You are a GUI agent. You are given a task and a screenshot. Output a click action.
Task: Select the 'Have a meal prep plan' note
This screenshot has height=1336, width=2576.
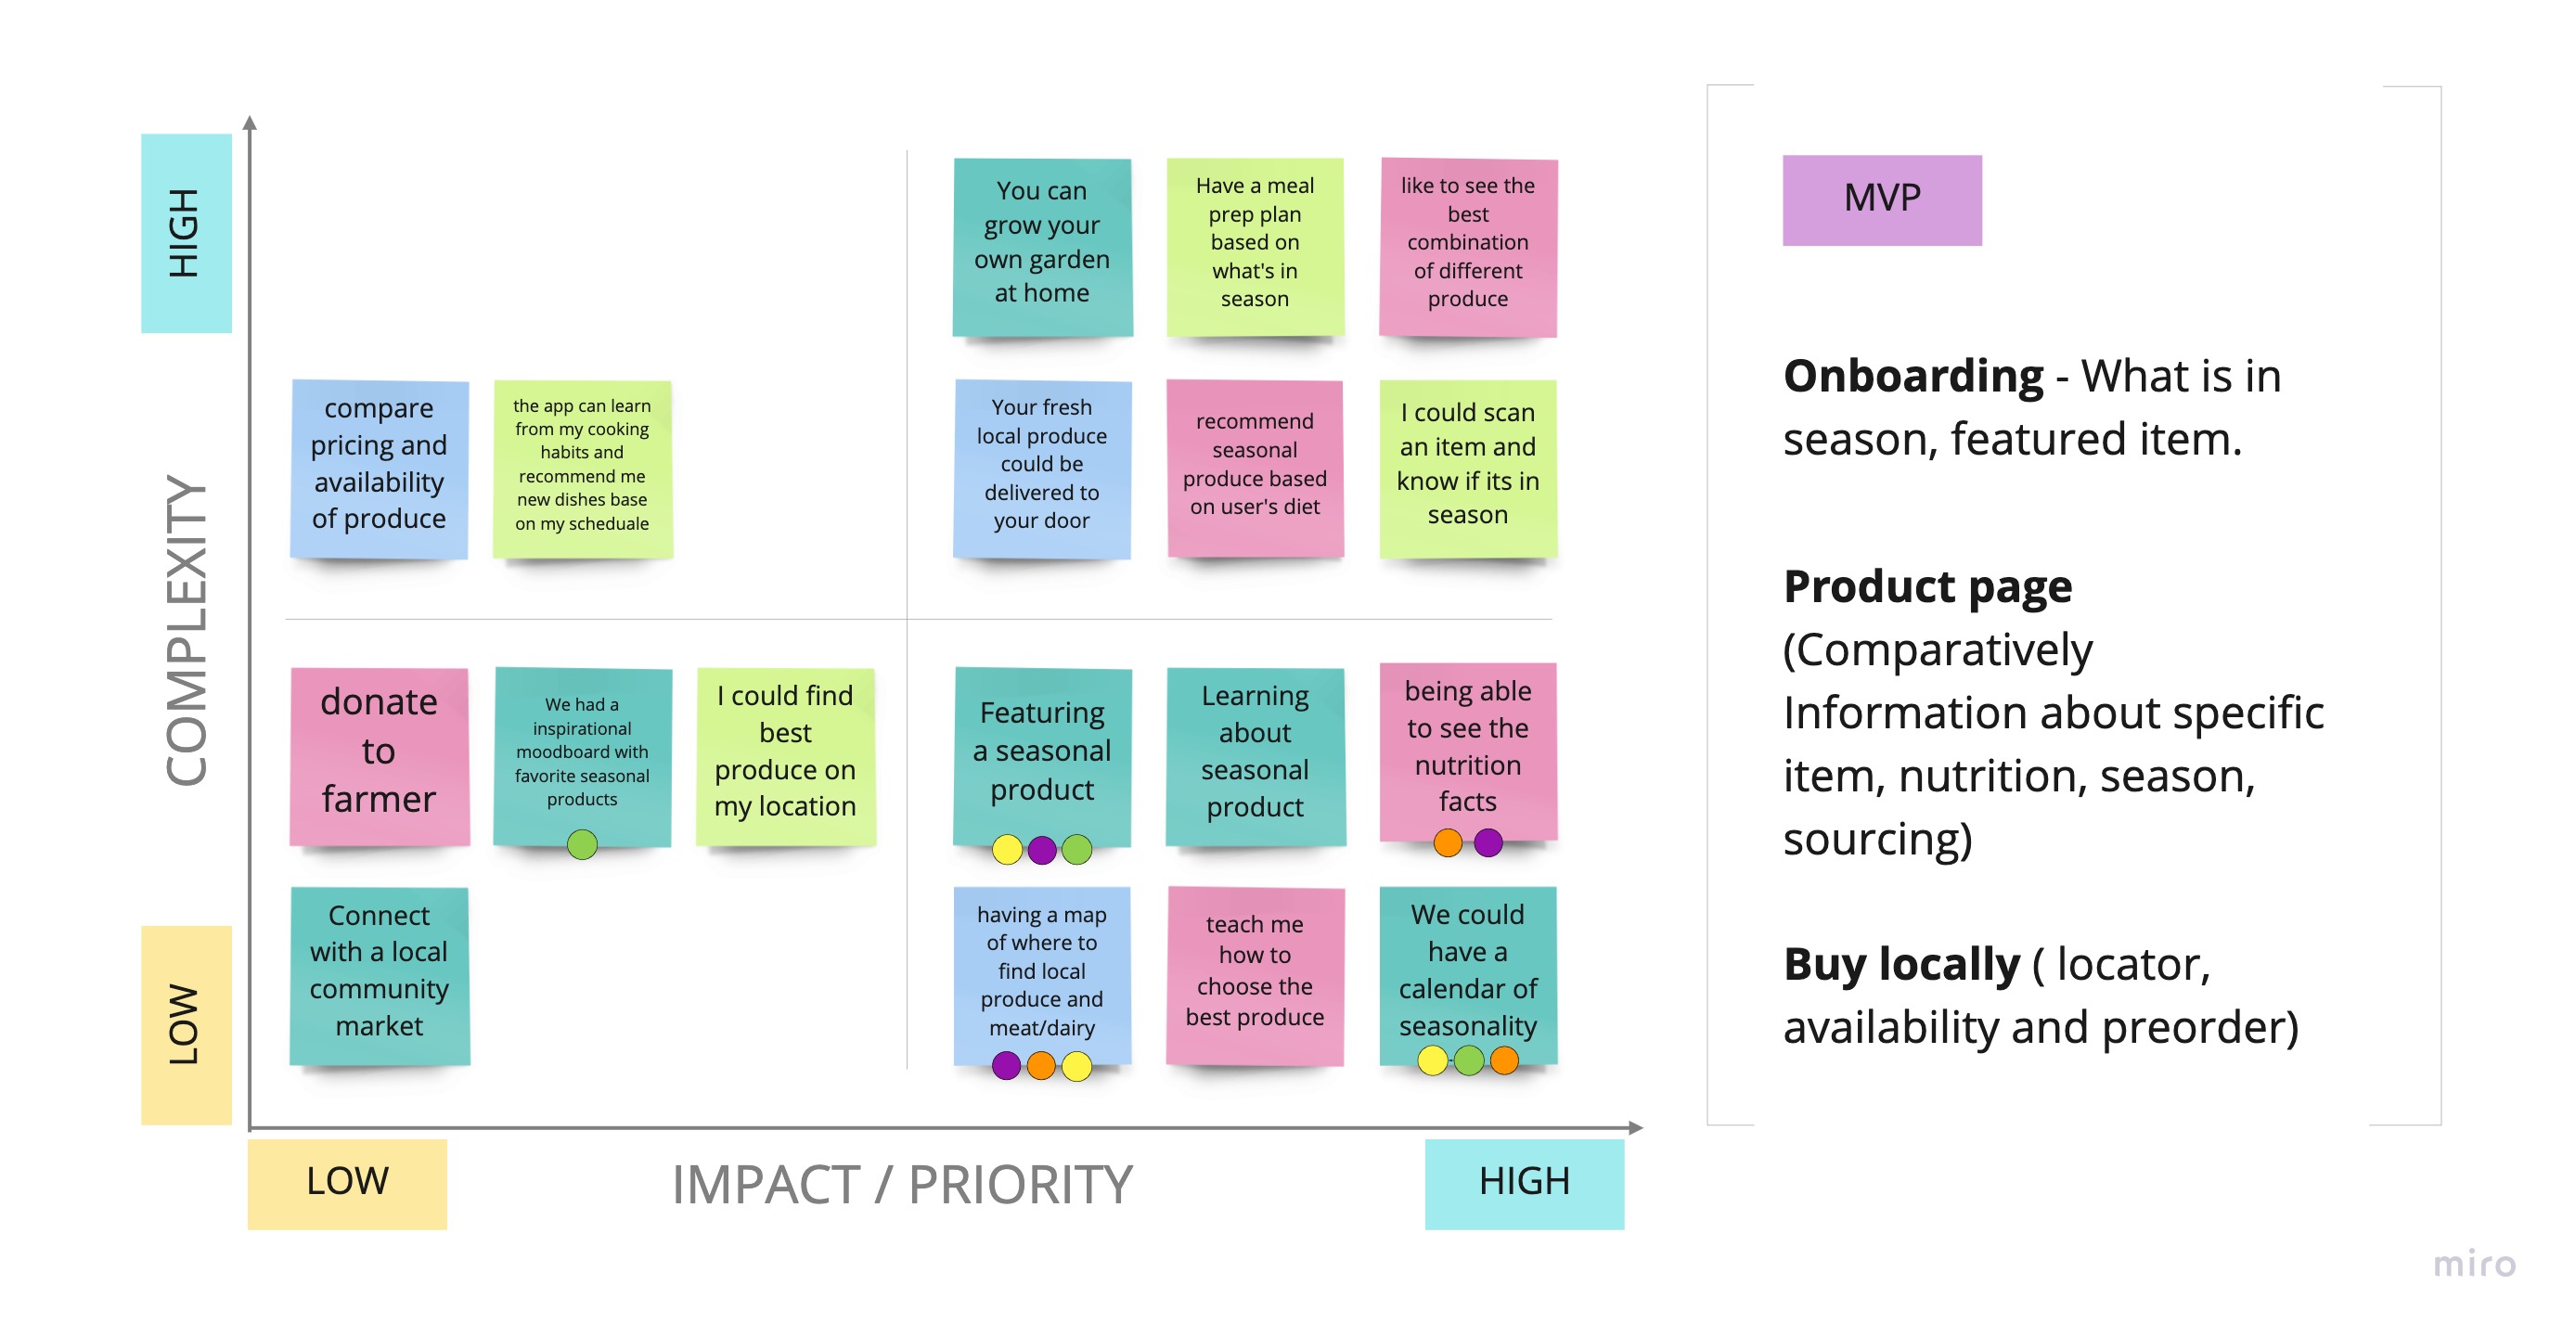[x=1255, y=246]
